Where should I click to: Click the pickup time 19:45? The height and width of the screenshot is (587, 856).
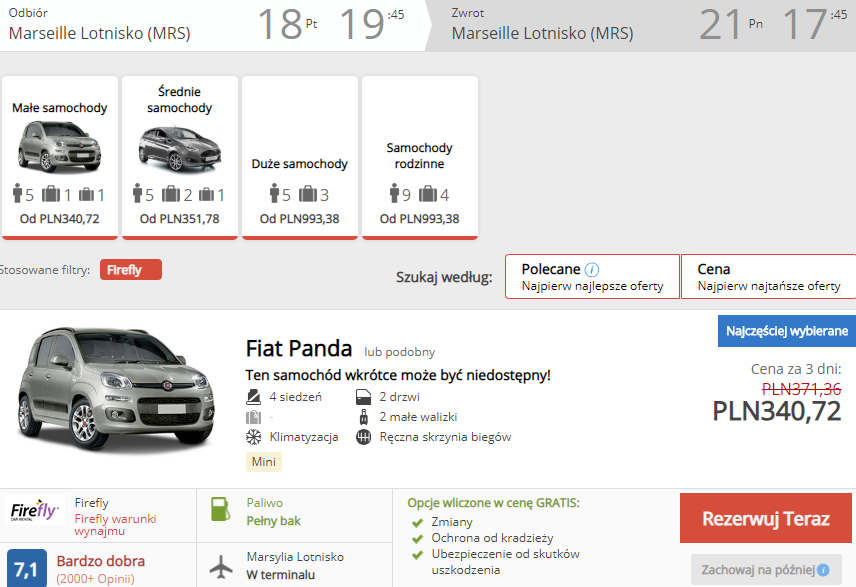pos(372,25)
